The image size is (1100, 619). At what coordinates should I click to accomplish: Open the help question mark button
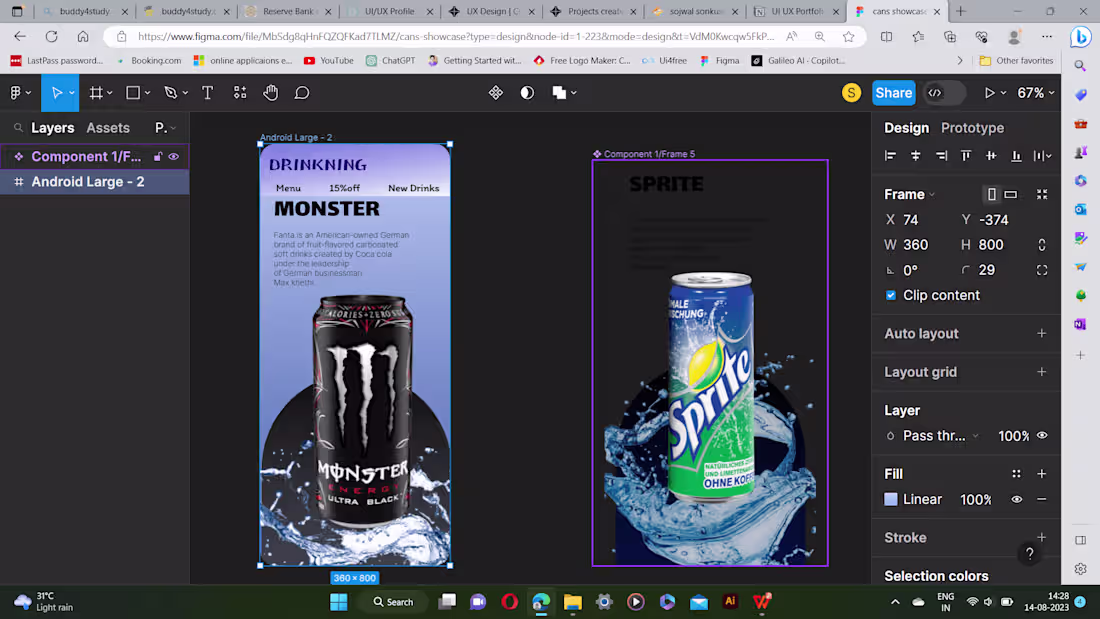1029,553
